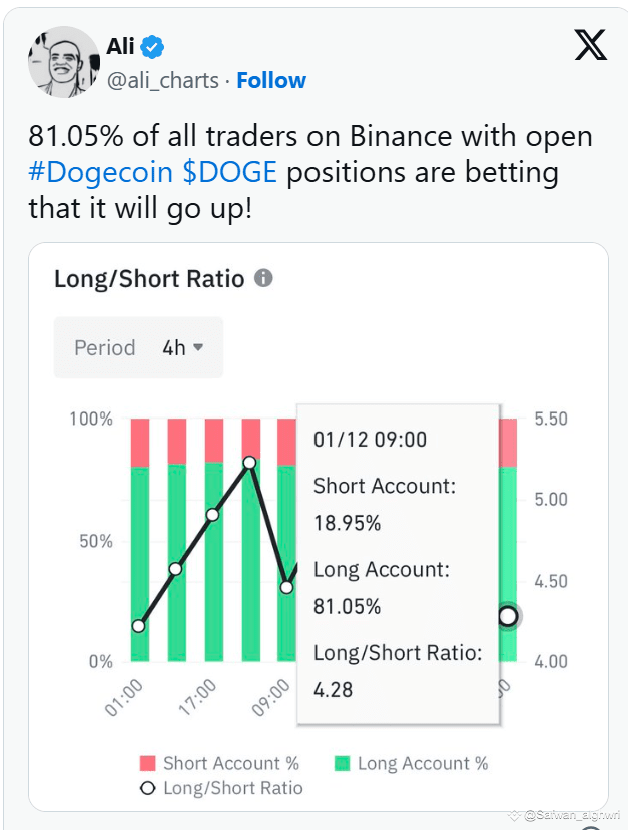Toggle Long/Short Ratio legend circle marker
The image size is (628, 830).
(147, 788)
